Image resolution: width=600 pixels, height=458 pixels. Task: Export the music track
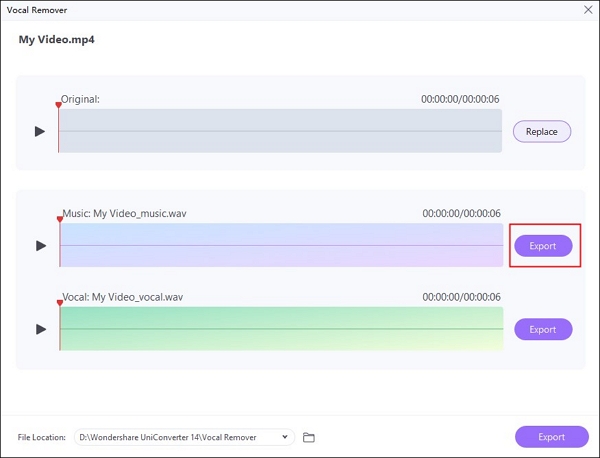click(x=542, y=245)
